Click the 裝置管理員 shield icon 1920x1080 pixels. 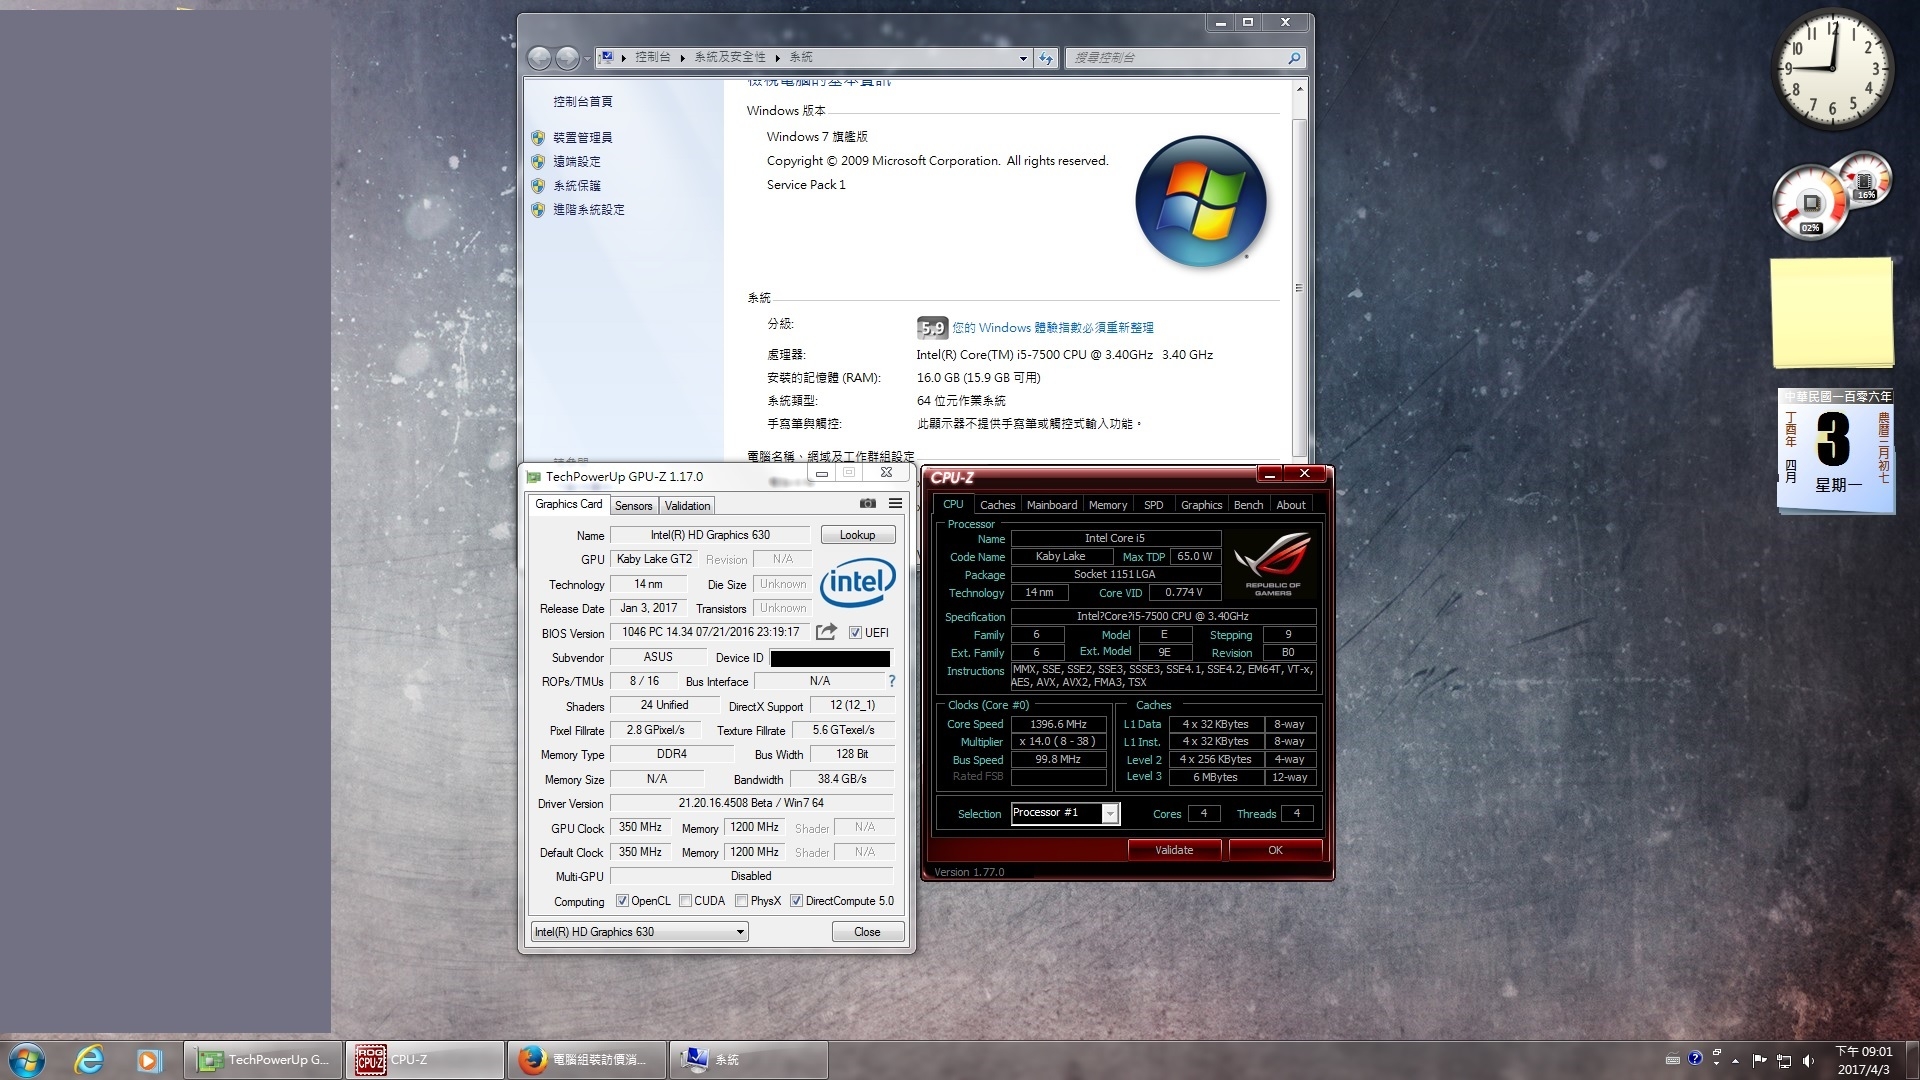click(538, 138)
